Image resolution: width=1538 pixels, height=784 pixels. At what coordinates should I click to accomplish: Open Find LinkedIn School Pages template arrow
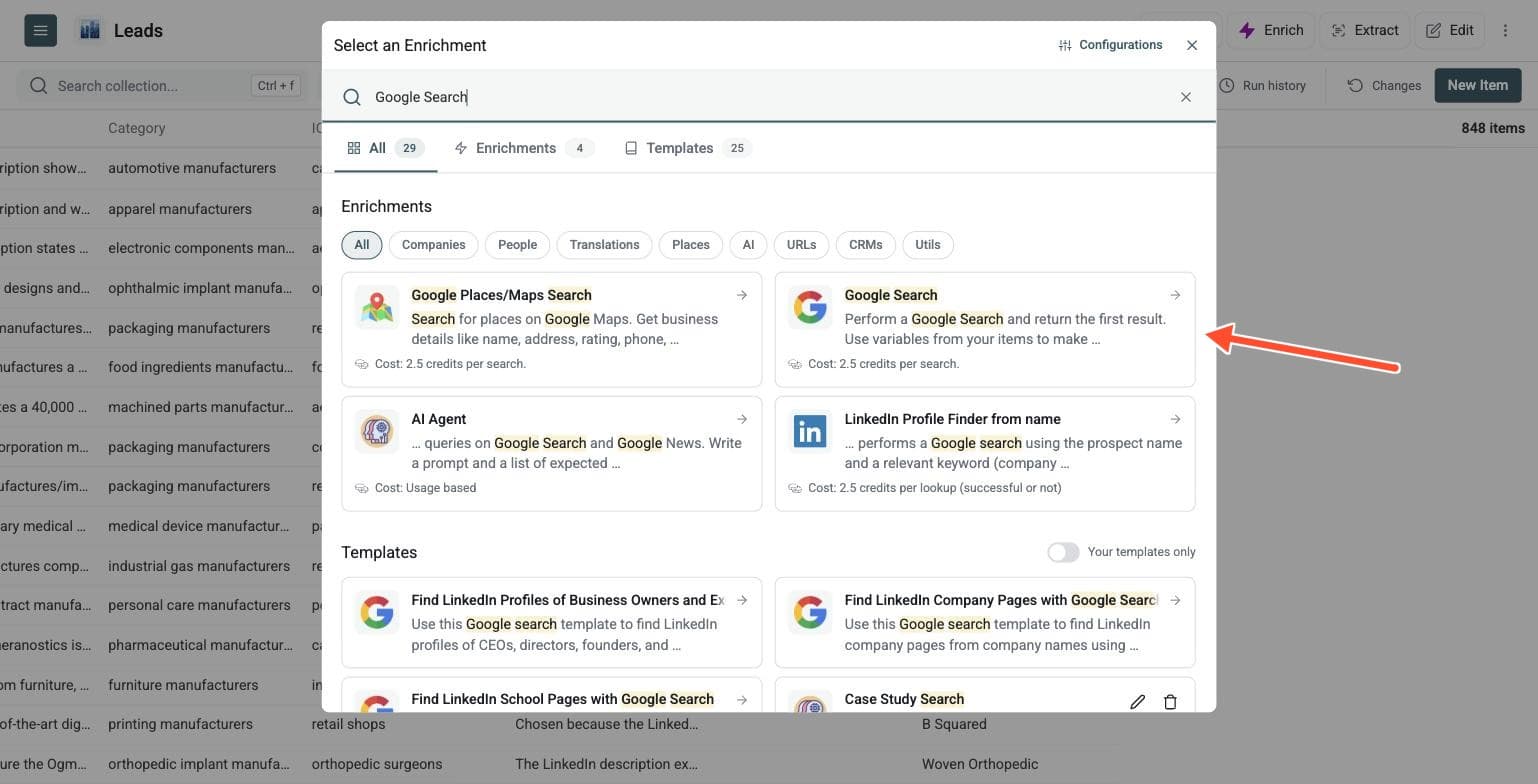[742, 699]
